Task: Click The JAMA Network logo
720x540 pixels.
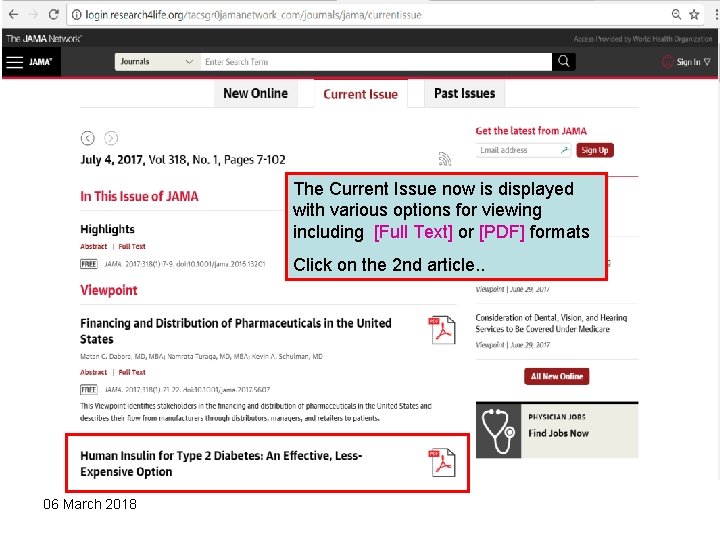Action: click(x=44, y=39)
